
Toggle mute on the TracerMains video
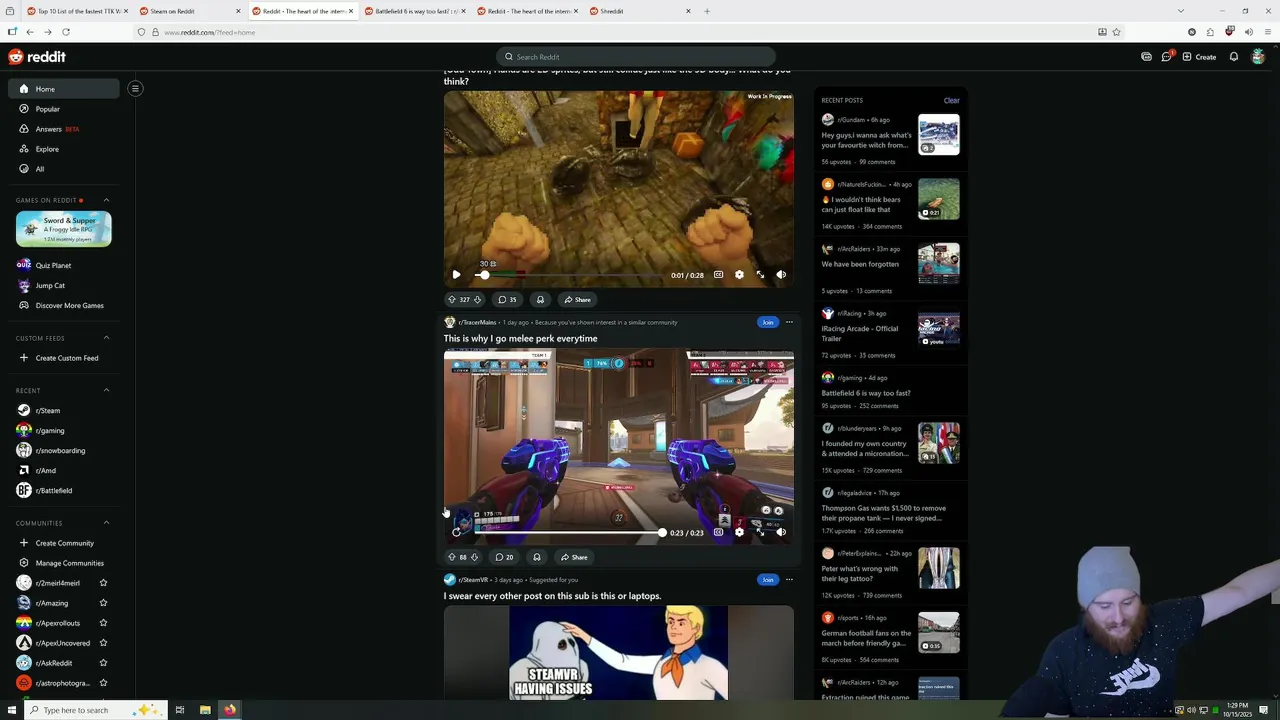tap(781, 533)
